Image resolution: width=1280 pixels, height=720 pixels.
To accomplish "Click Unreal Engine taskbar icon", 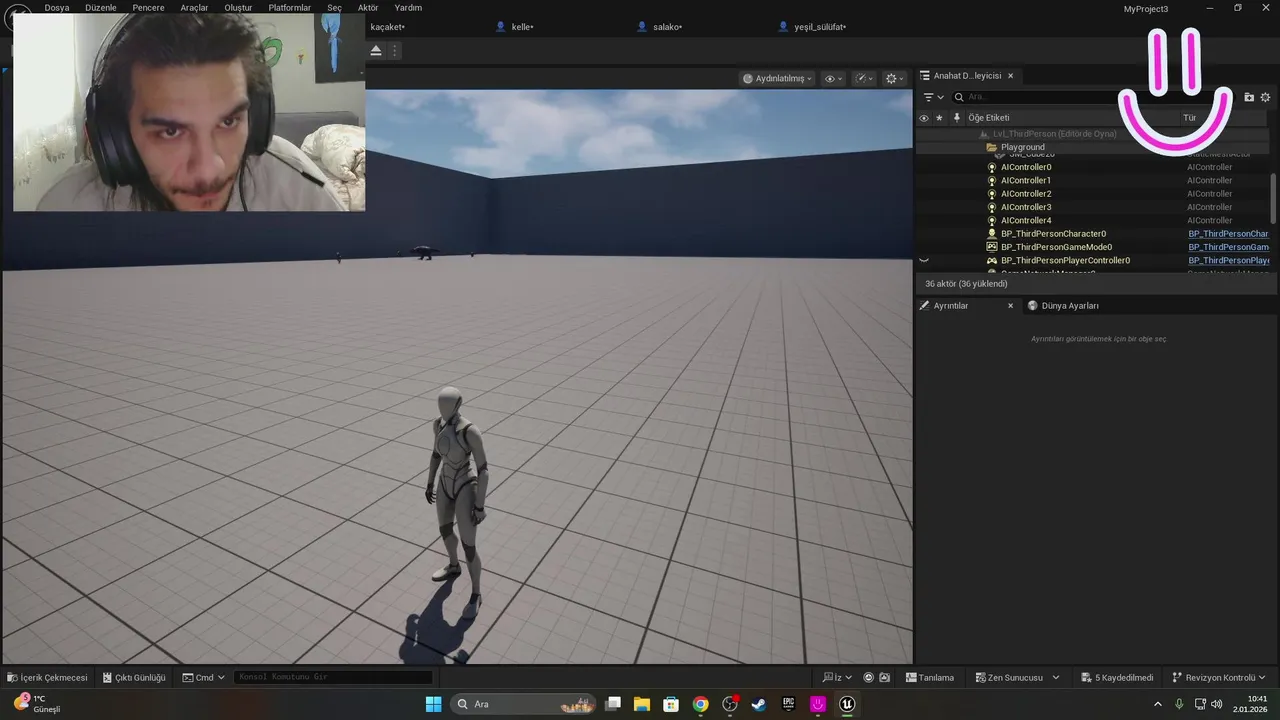I will pos(847,704).
